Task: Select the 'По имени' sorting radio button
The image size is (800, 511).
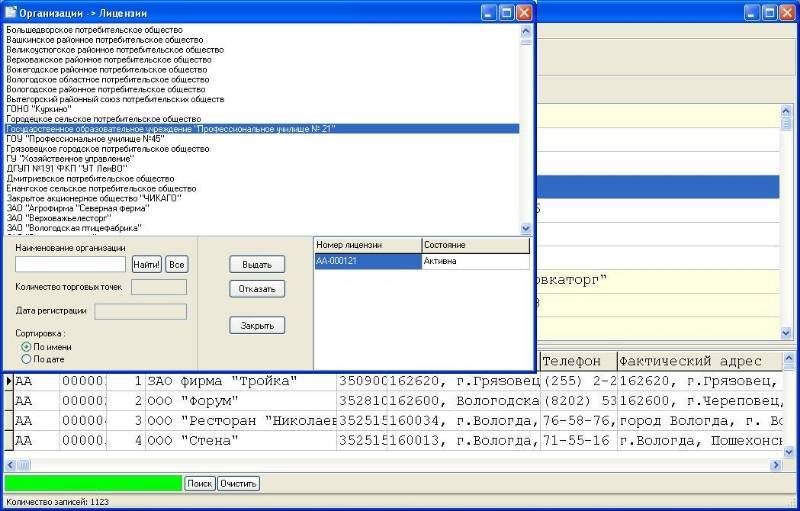Action: click(x=26, y=347)
